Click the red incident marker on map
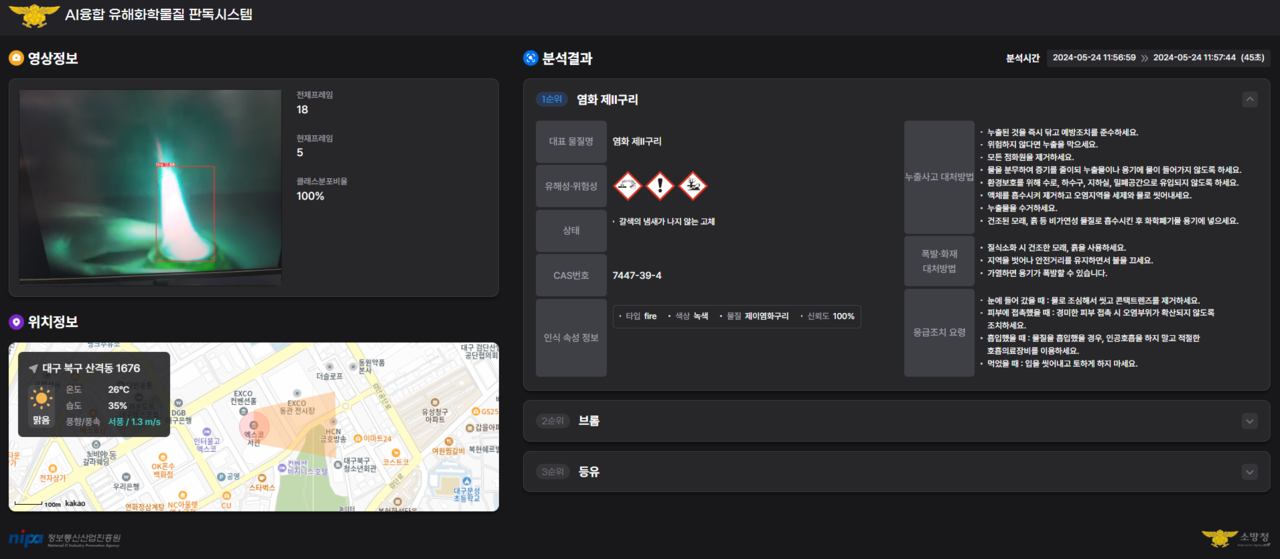The width and height of the screenshot is (1280, 559). tap(253, 429)
